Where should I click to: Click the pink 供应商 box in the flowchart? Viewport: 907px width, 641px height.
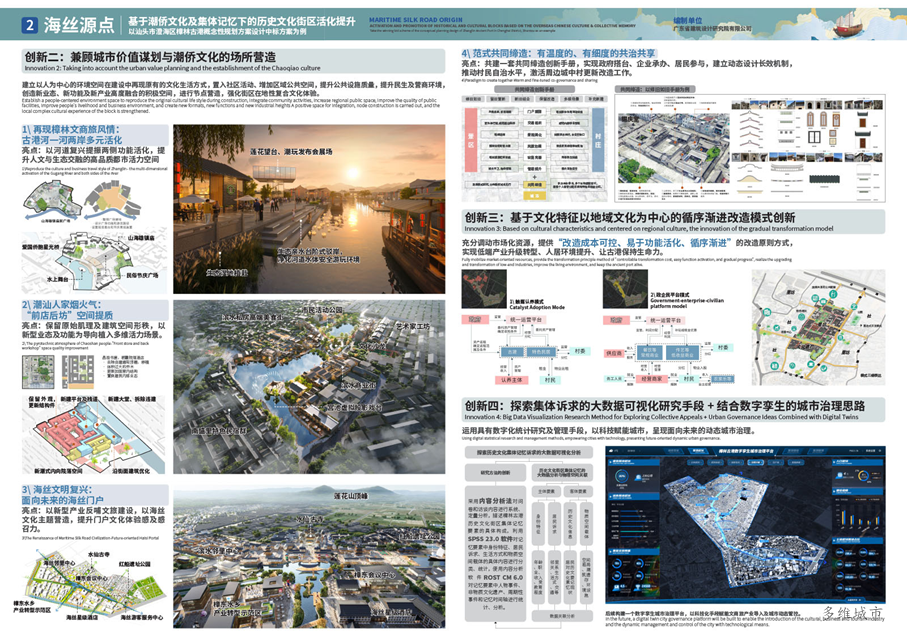[614, 353]
